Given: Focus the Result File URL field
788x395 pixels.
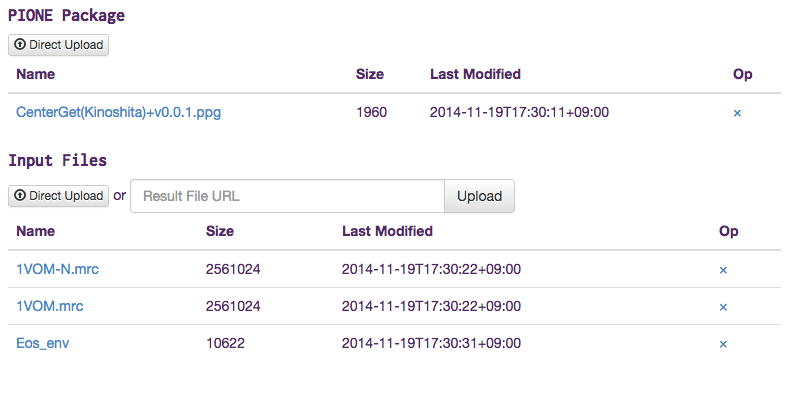Looking at the screenshot, I should [x=287, y=196].
